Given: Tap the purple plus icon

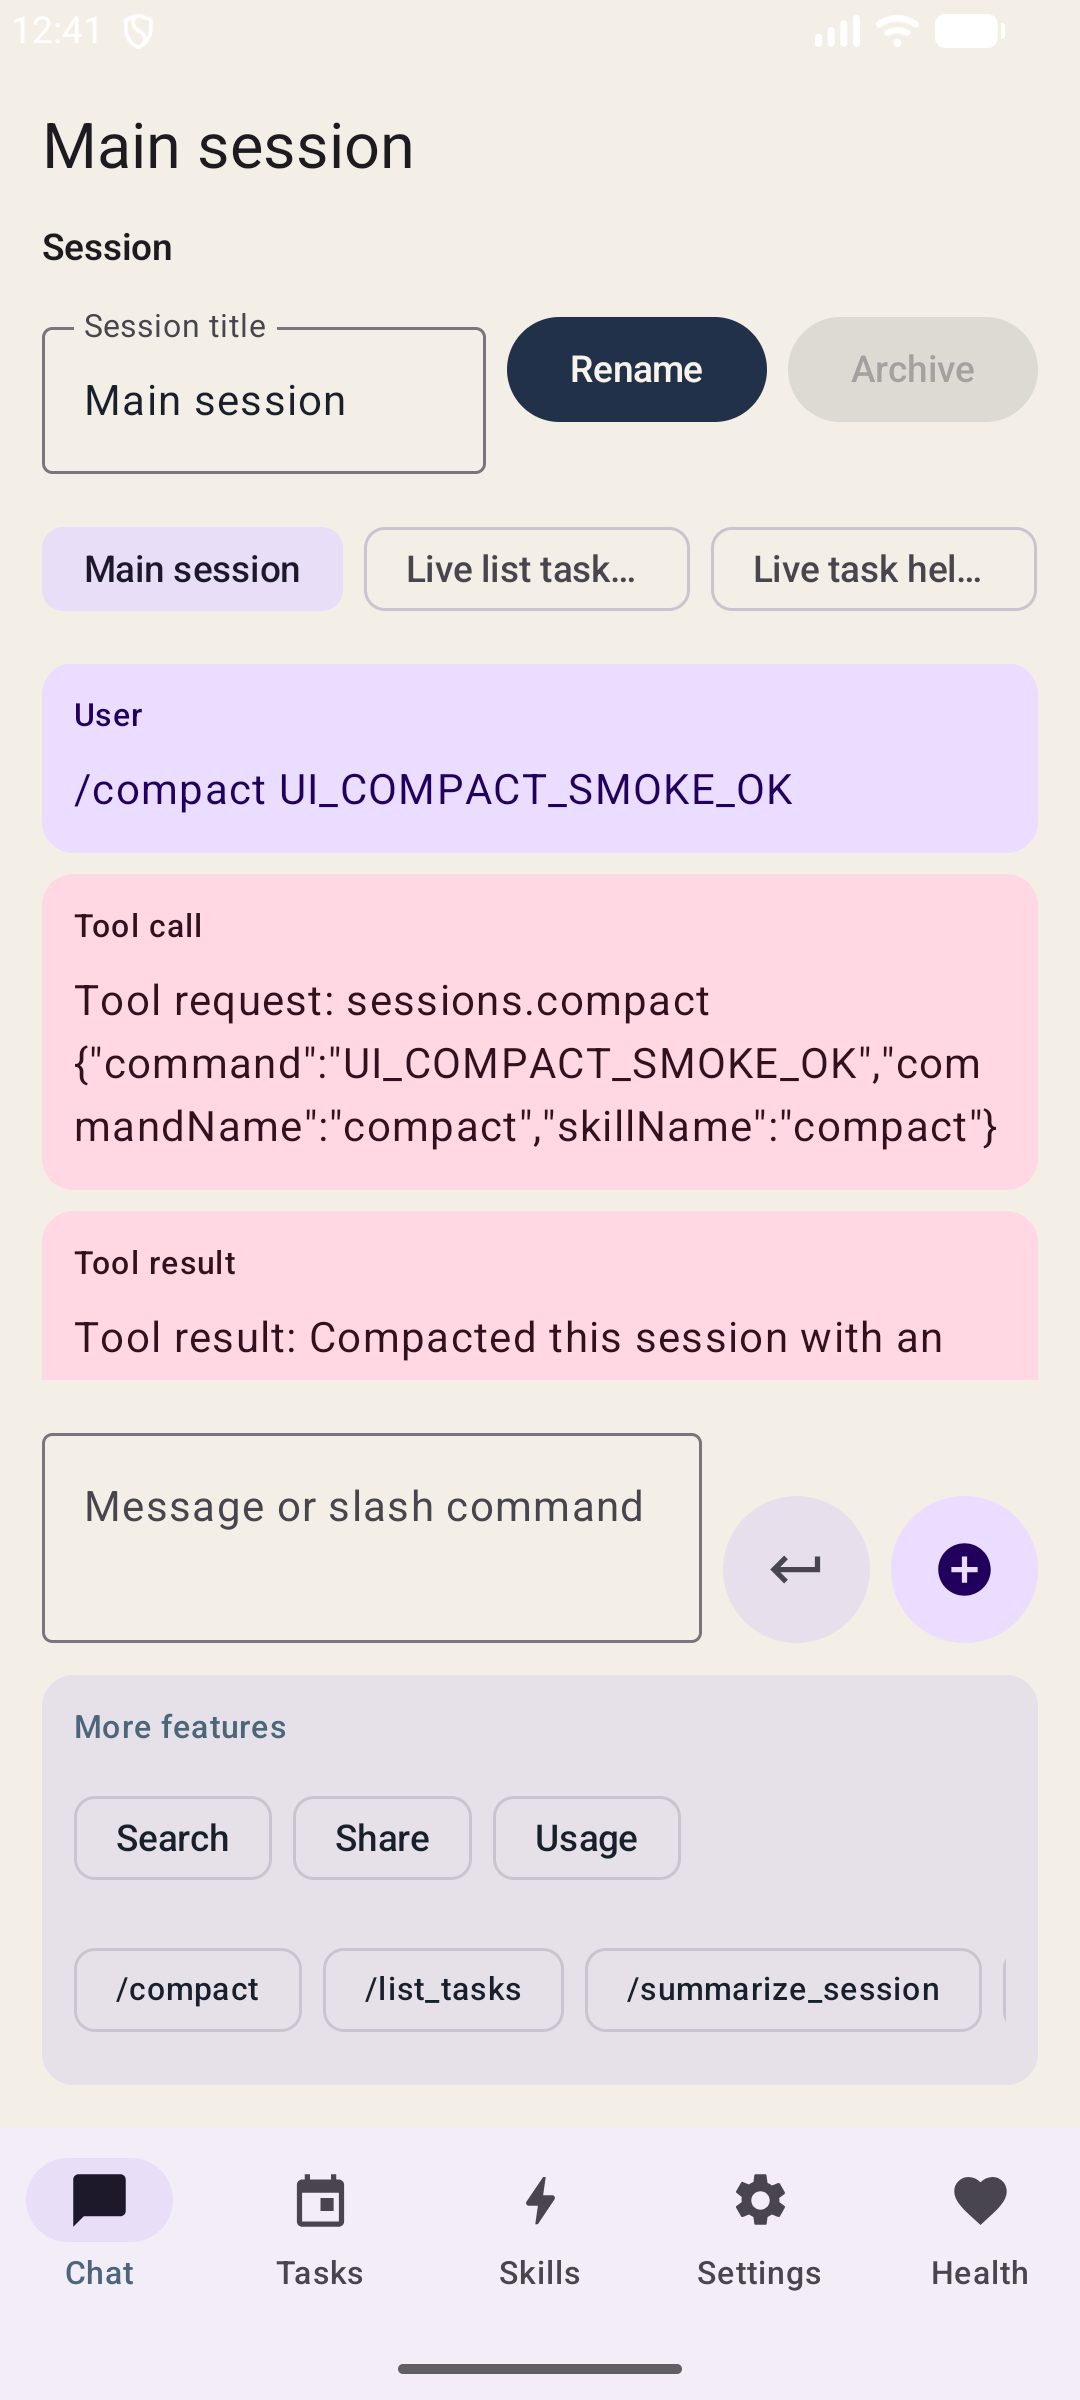Looking at the screenshot, I should coord(962,1568).
